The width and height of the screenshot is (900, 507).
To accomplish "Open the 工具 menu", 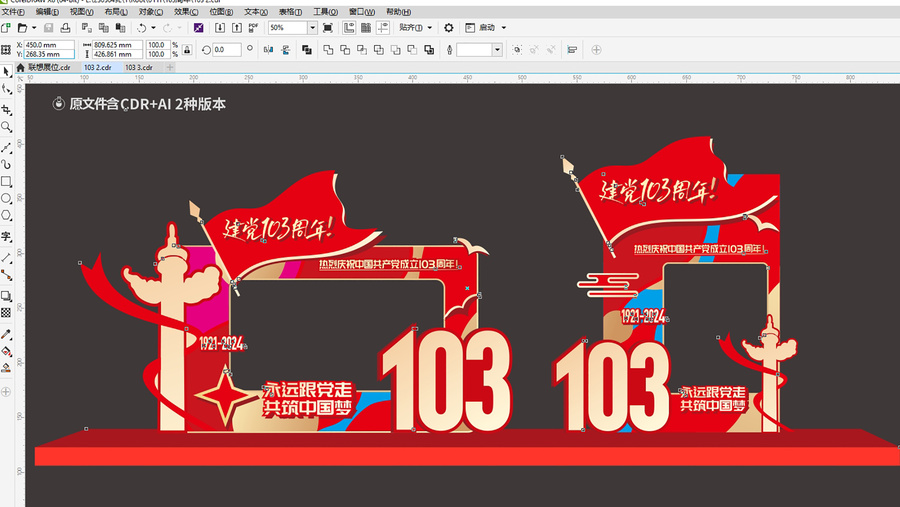I will pos(325,12).
